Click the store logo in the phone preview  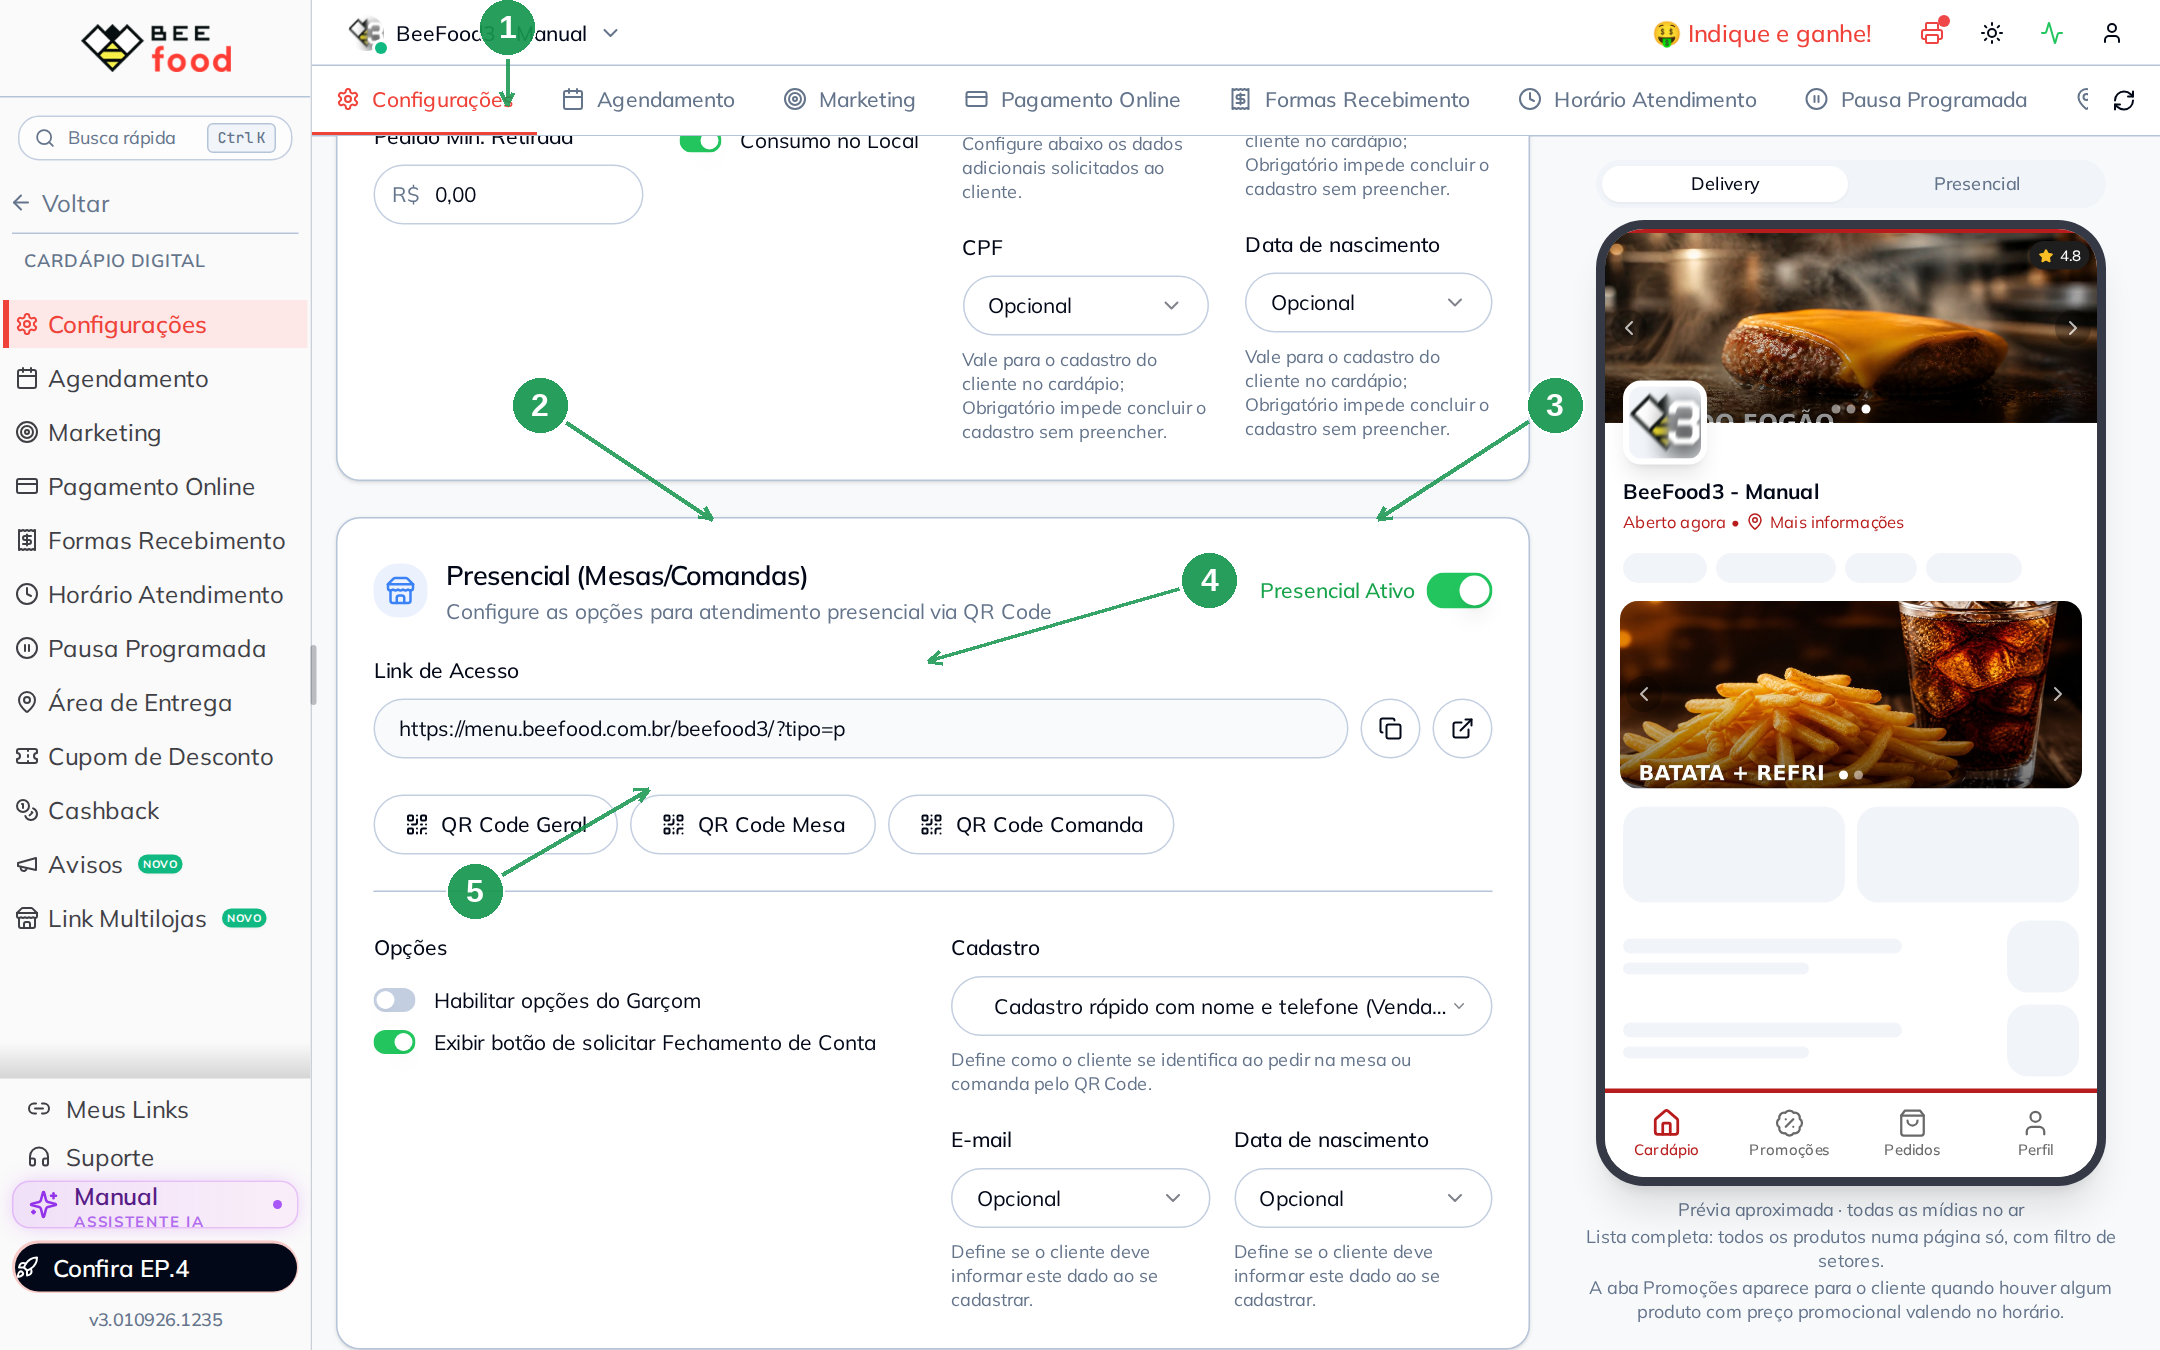click(1665, 422)
